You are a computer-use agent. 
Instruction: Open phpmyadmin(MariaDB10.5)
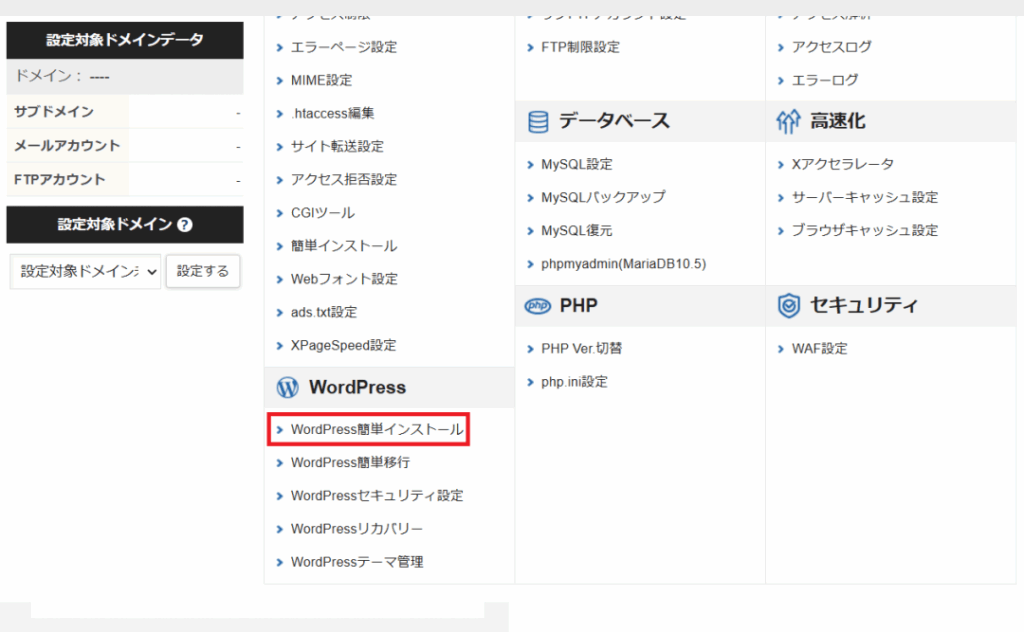pyautogui.click(x=624, y=264)
